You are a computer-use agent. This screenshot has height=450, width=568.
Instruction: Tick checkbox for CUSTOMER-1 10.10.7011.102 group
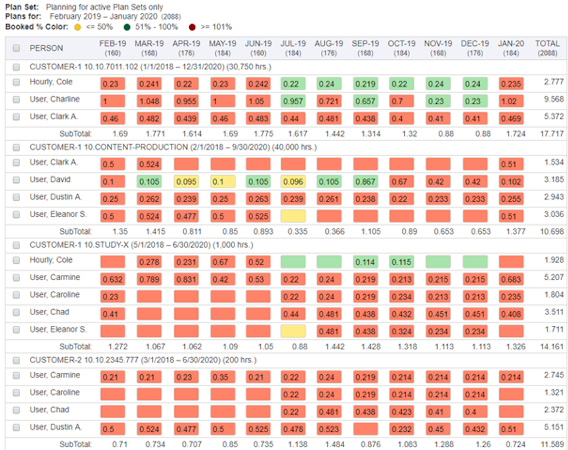(16, 67)
